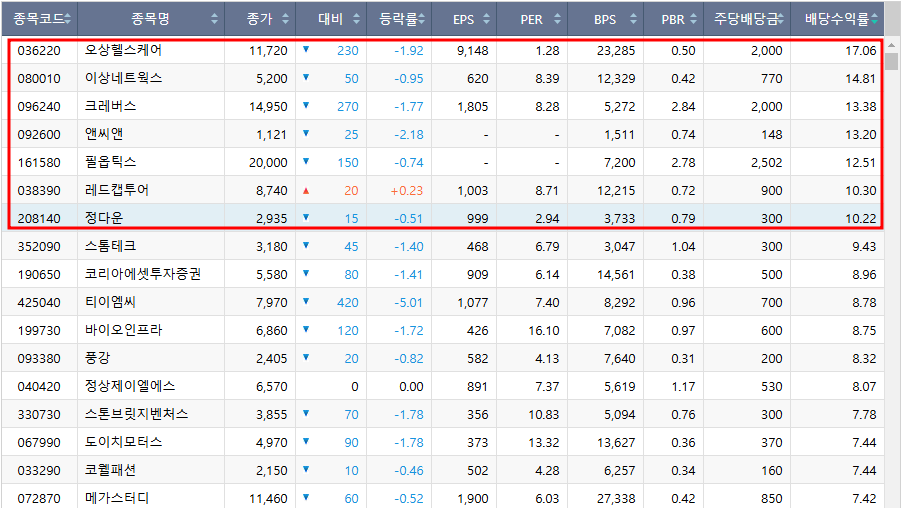Select stock name 스톰테크
The width and height of the screenshot is (901, 508).
pos(110,247)
